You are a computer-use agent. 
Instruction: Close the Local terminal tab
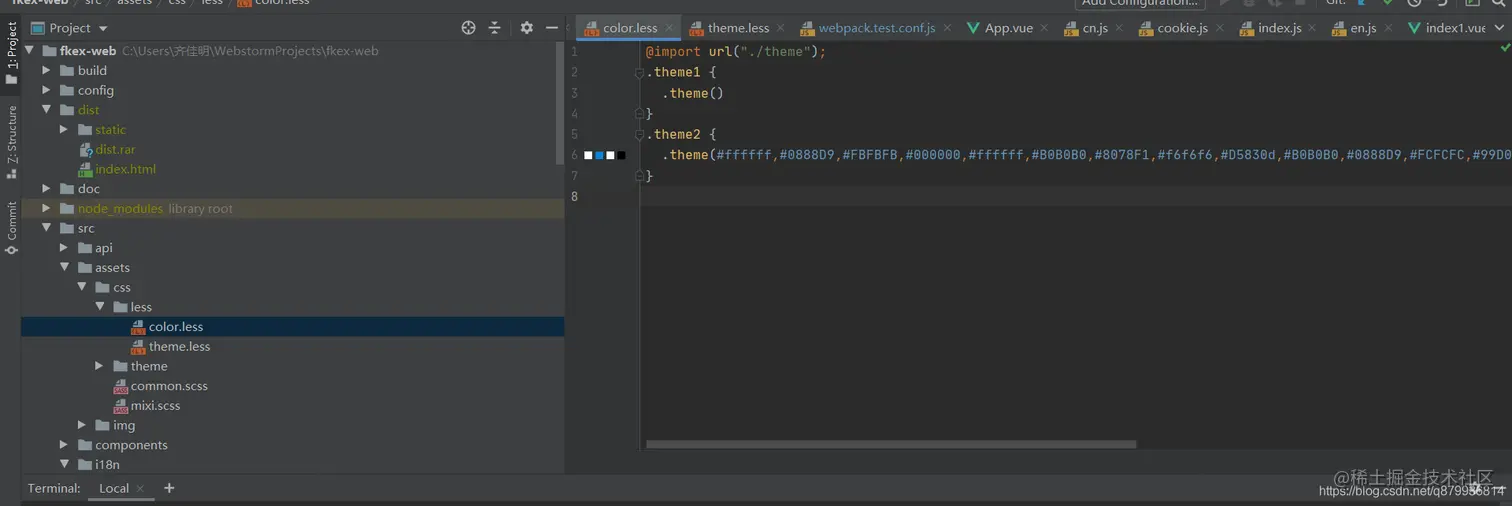click(x=141, y=489)
